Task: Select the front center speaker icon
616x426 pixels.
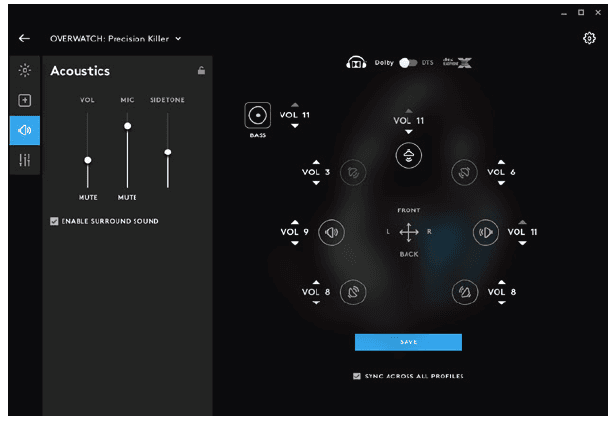Action: (409, 155)
